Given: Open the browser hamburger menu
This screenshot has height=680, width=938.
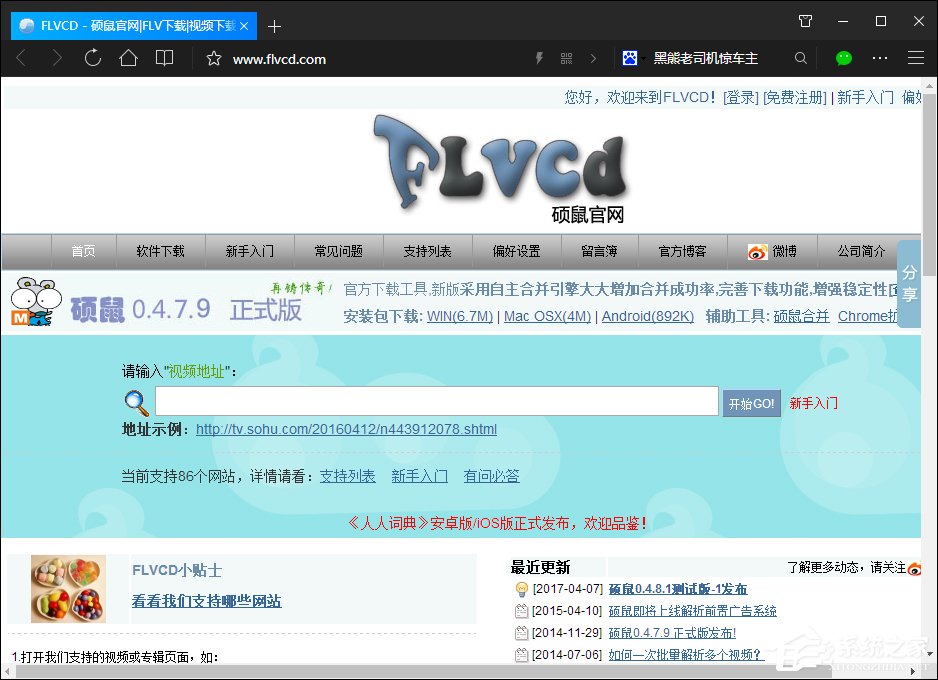Looking at the screenshot, I should pos(916,58).
